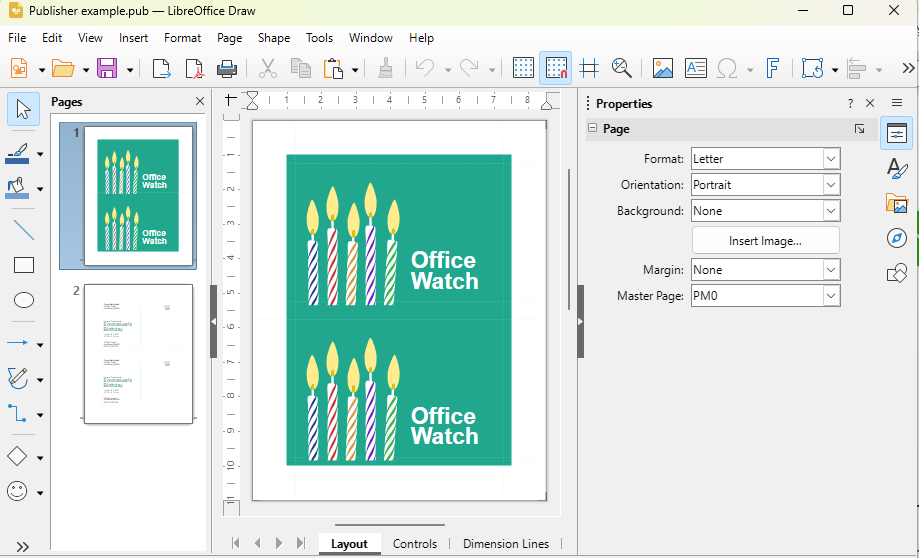Click the Cut scissors icon

pos(268,69)
